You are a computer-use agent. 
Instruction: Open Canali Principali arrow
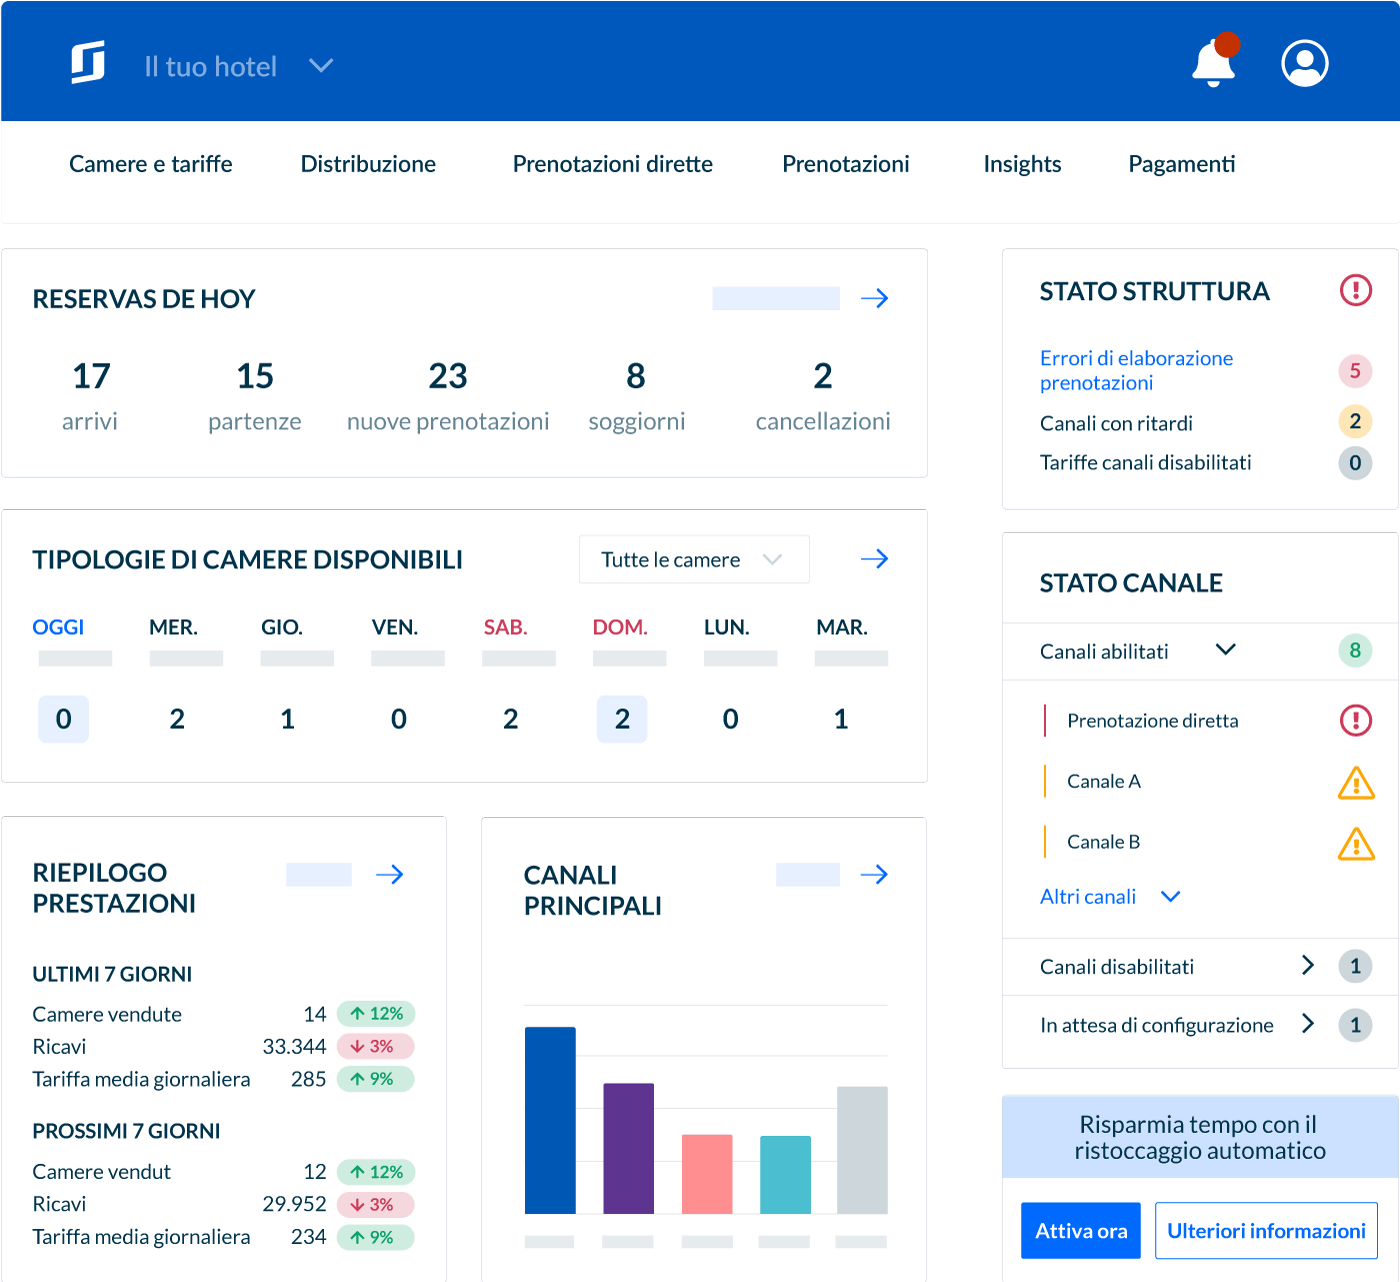[874, 875]
